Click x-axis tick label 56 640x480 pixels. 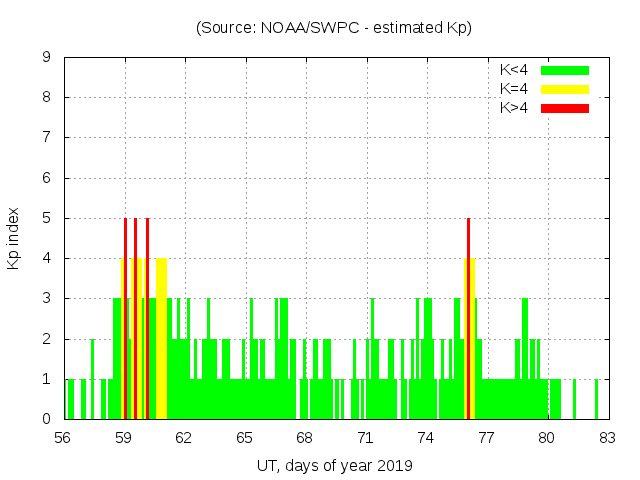click(63, 438)
